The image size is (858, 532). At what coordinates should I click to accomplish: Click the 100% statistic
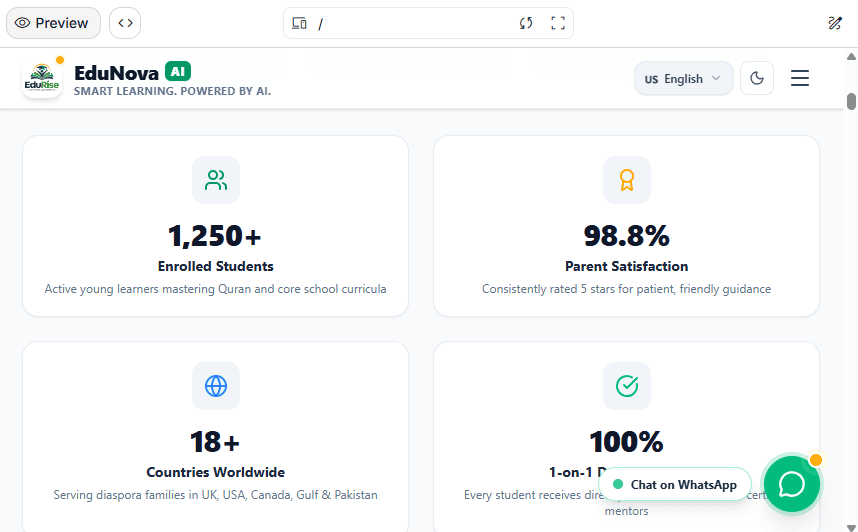[627, 442]
